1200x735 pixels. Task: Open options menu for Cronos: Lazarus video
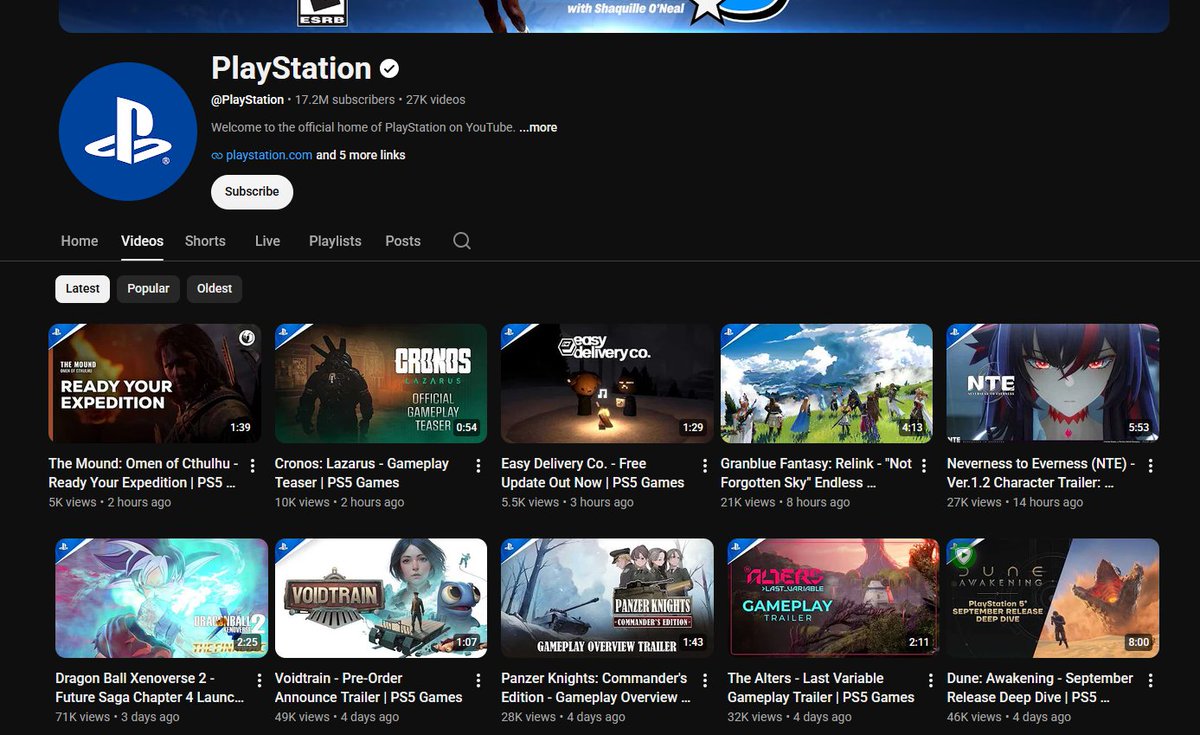tap(479, 466)
